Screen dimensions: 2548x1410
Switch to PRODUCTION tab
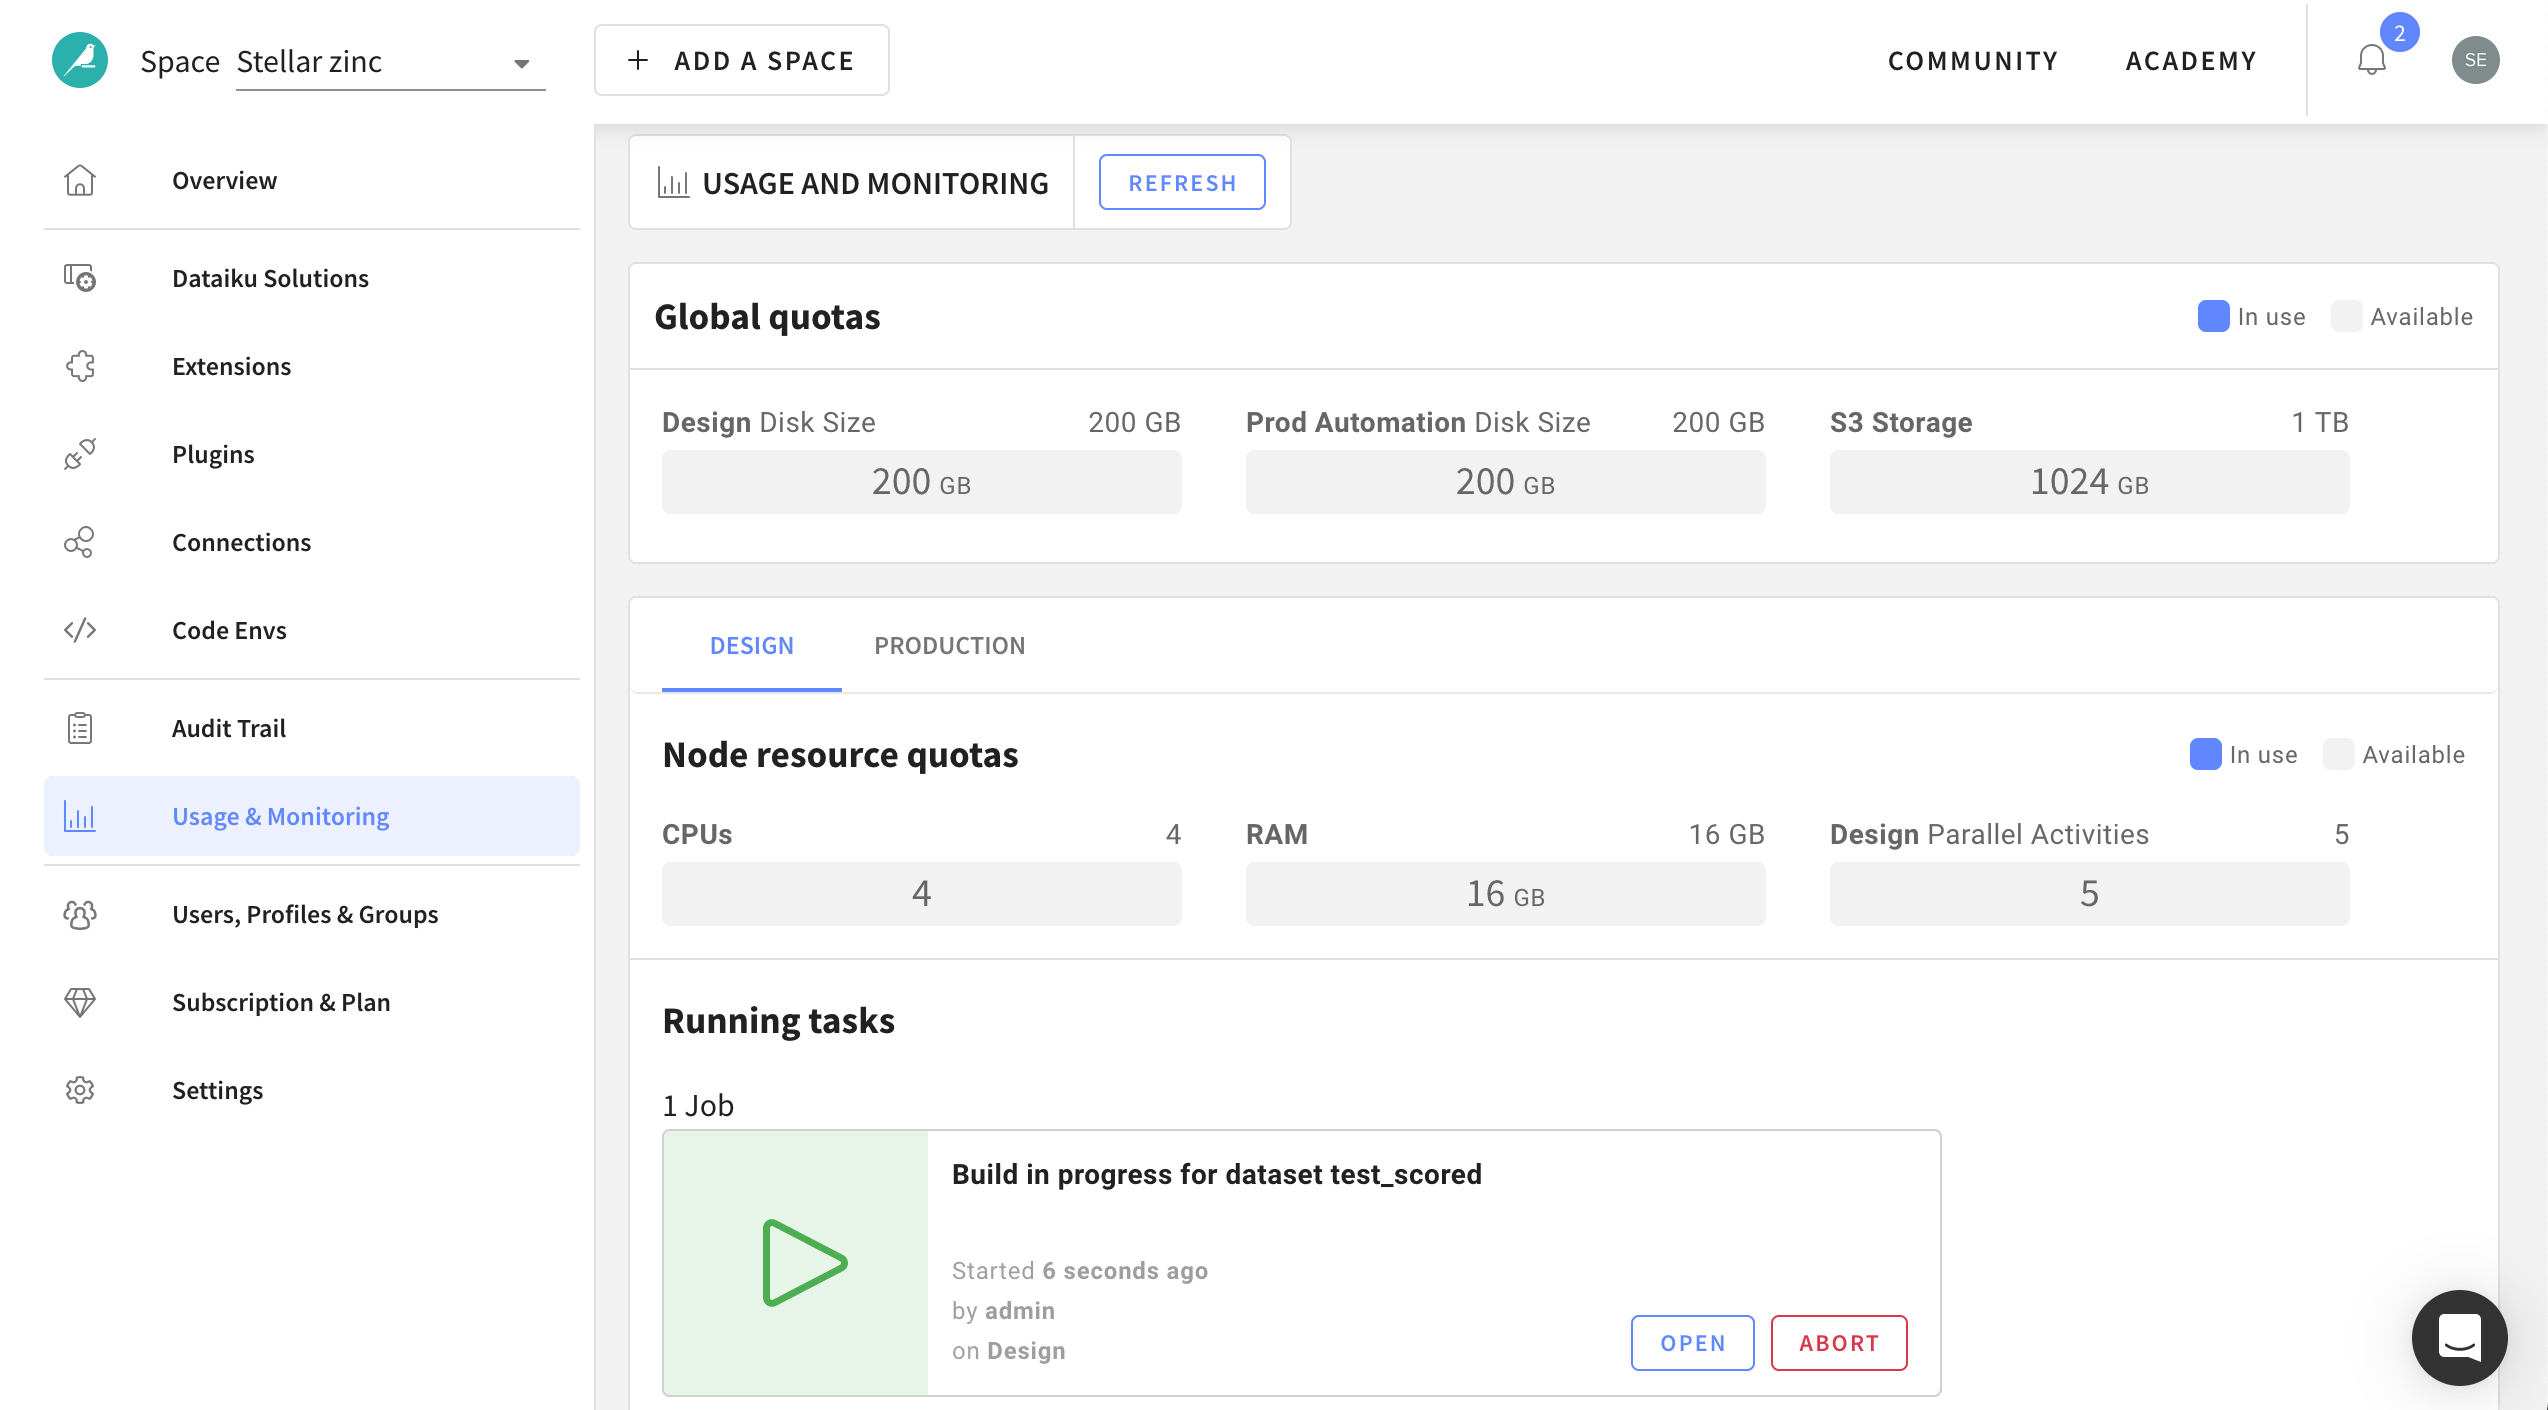coord(949,644)
